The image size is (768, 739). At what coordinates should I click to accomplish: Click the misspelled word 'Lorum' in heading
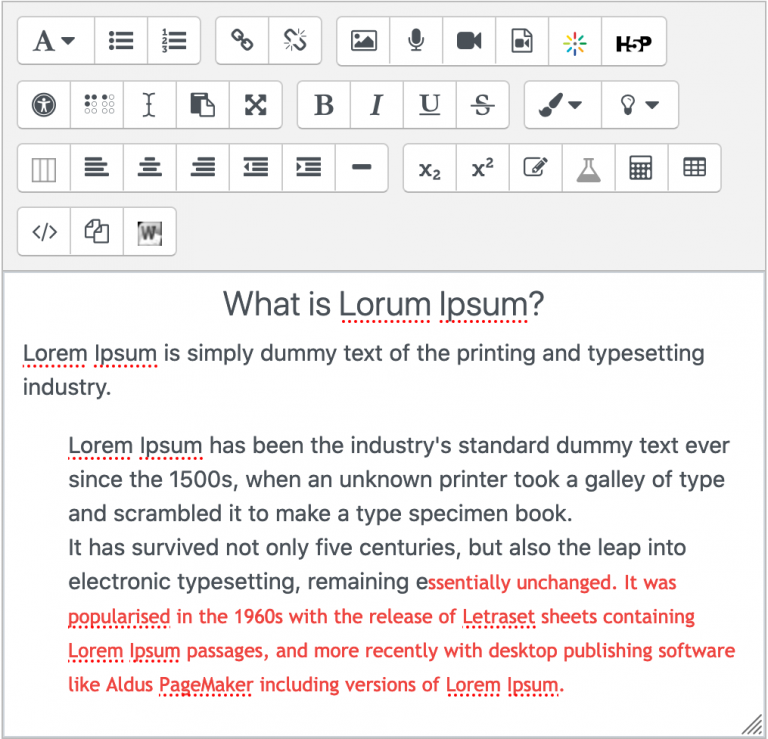(385, 304)
